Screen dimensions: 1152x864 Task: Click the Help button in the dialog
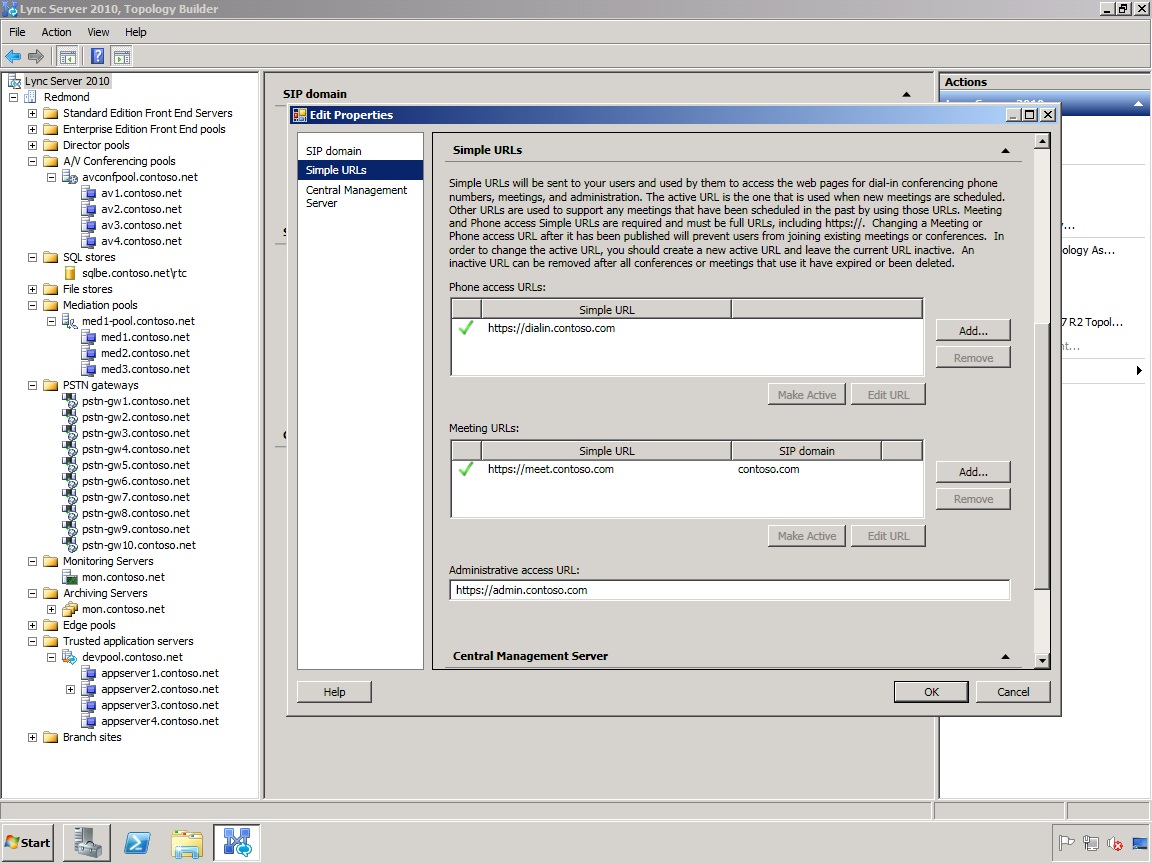pos(334,692)
